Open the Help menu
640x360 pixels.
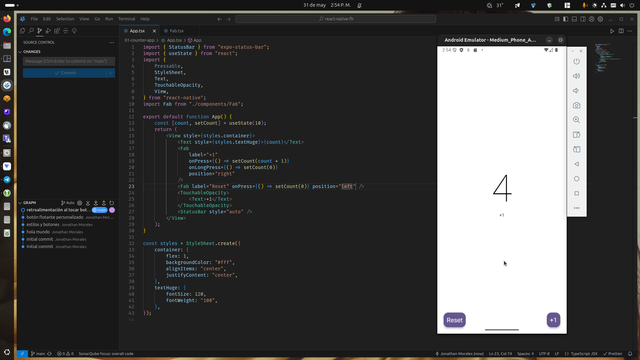(x=145, y=19)
